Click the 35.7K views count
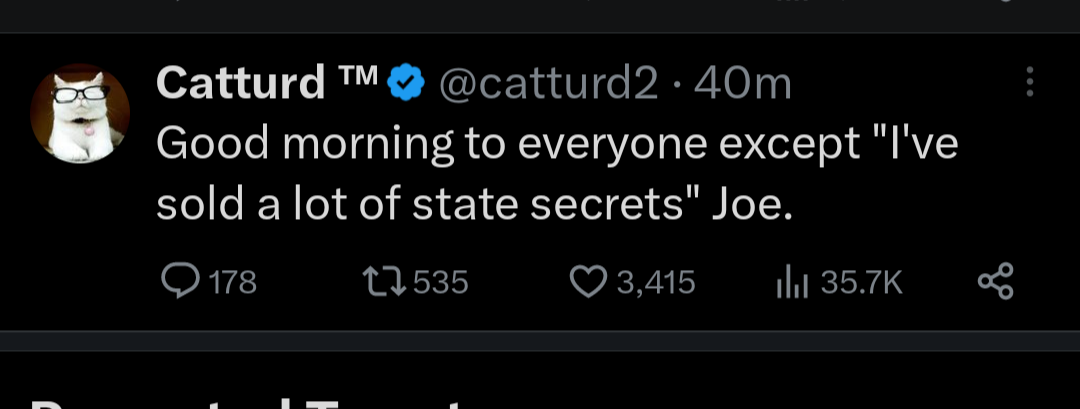Viewport: 1080px width, 409px height. [x=861, y=284]
